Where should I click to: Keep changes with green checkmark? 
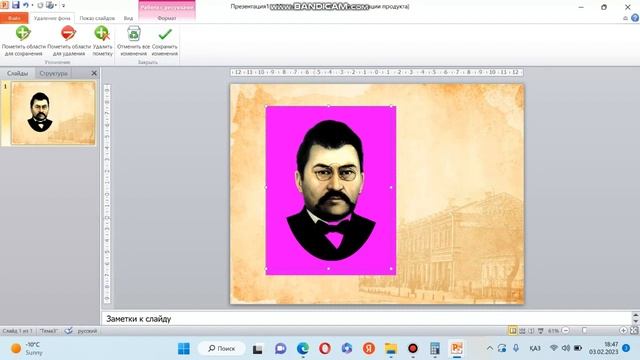coord(165,41)
